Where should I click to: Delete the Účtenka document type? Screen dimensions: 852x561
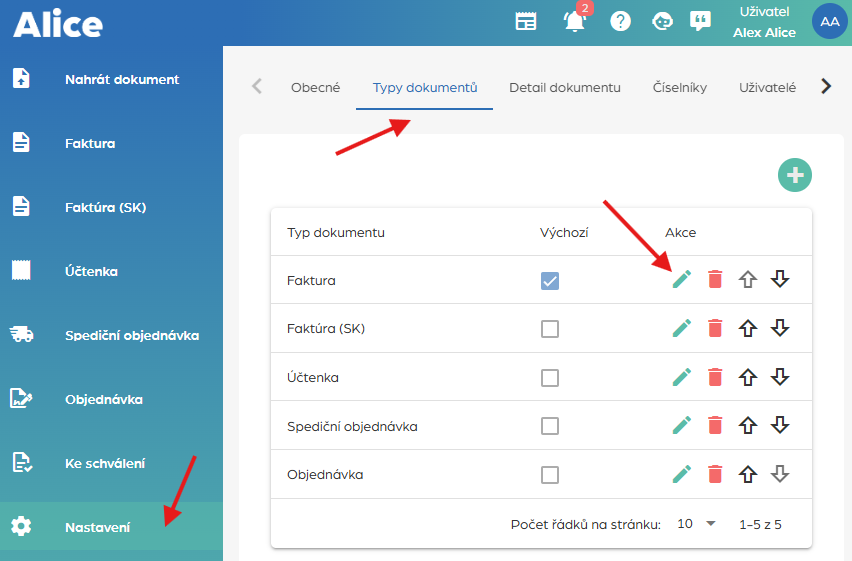(714, 377)
